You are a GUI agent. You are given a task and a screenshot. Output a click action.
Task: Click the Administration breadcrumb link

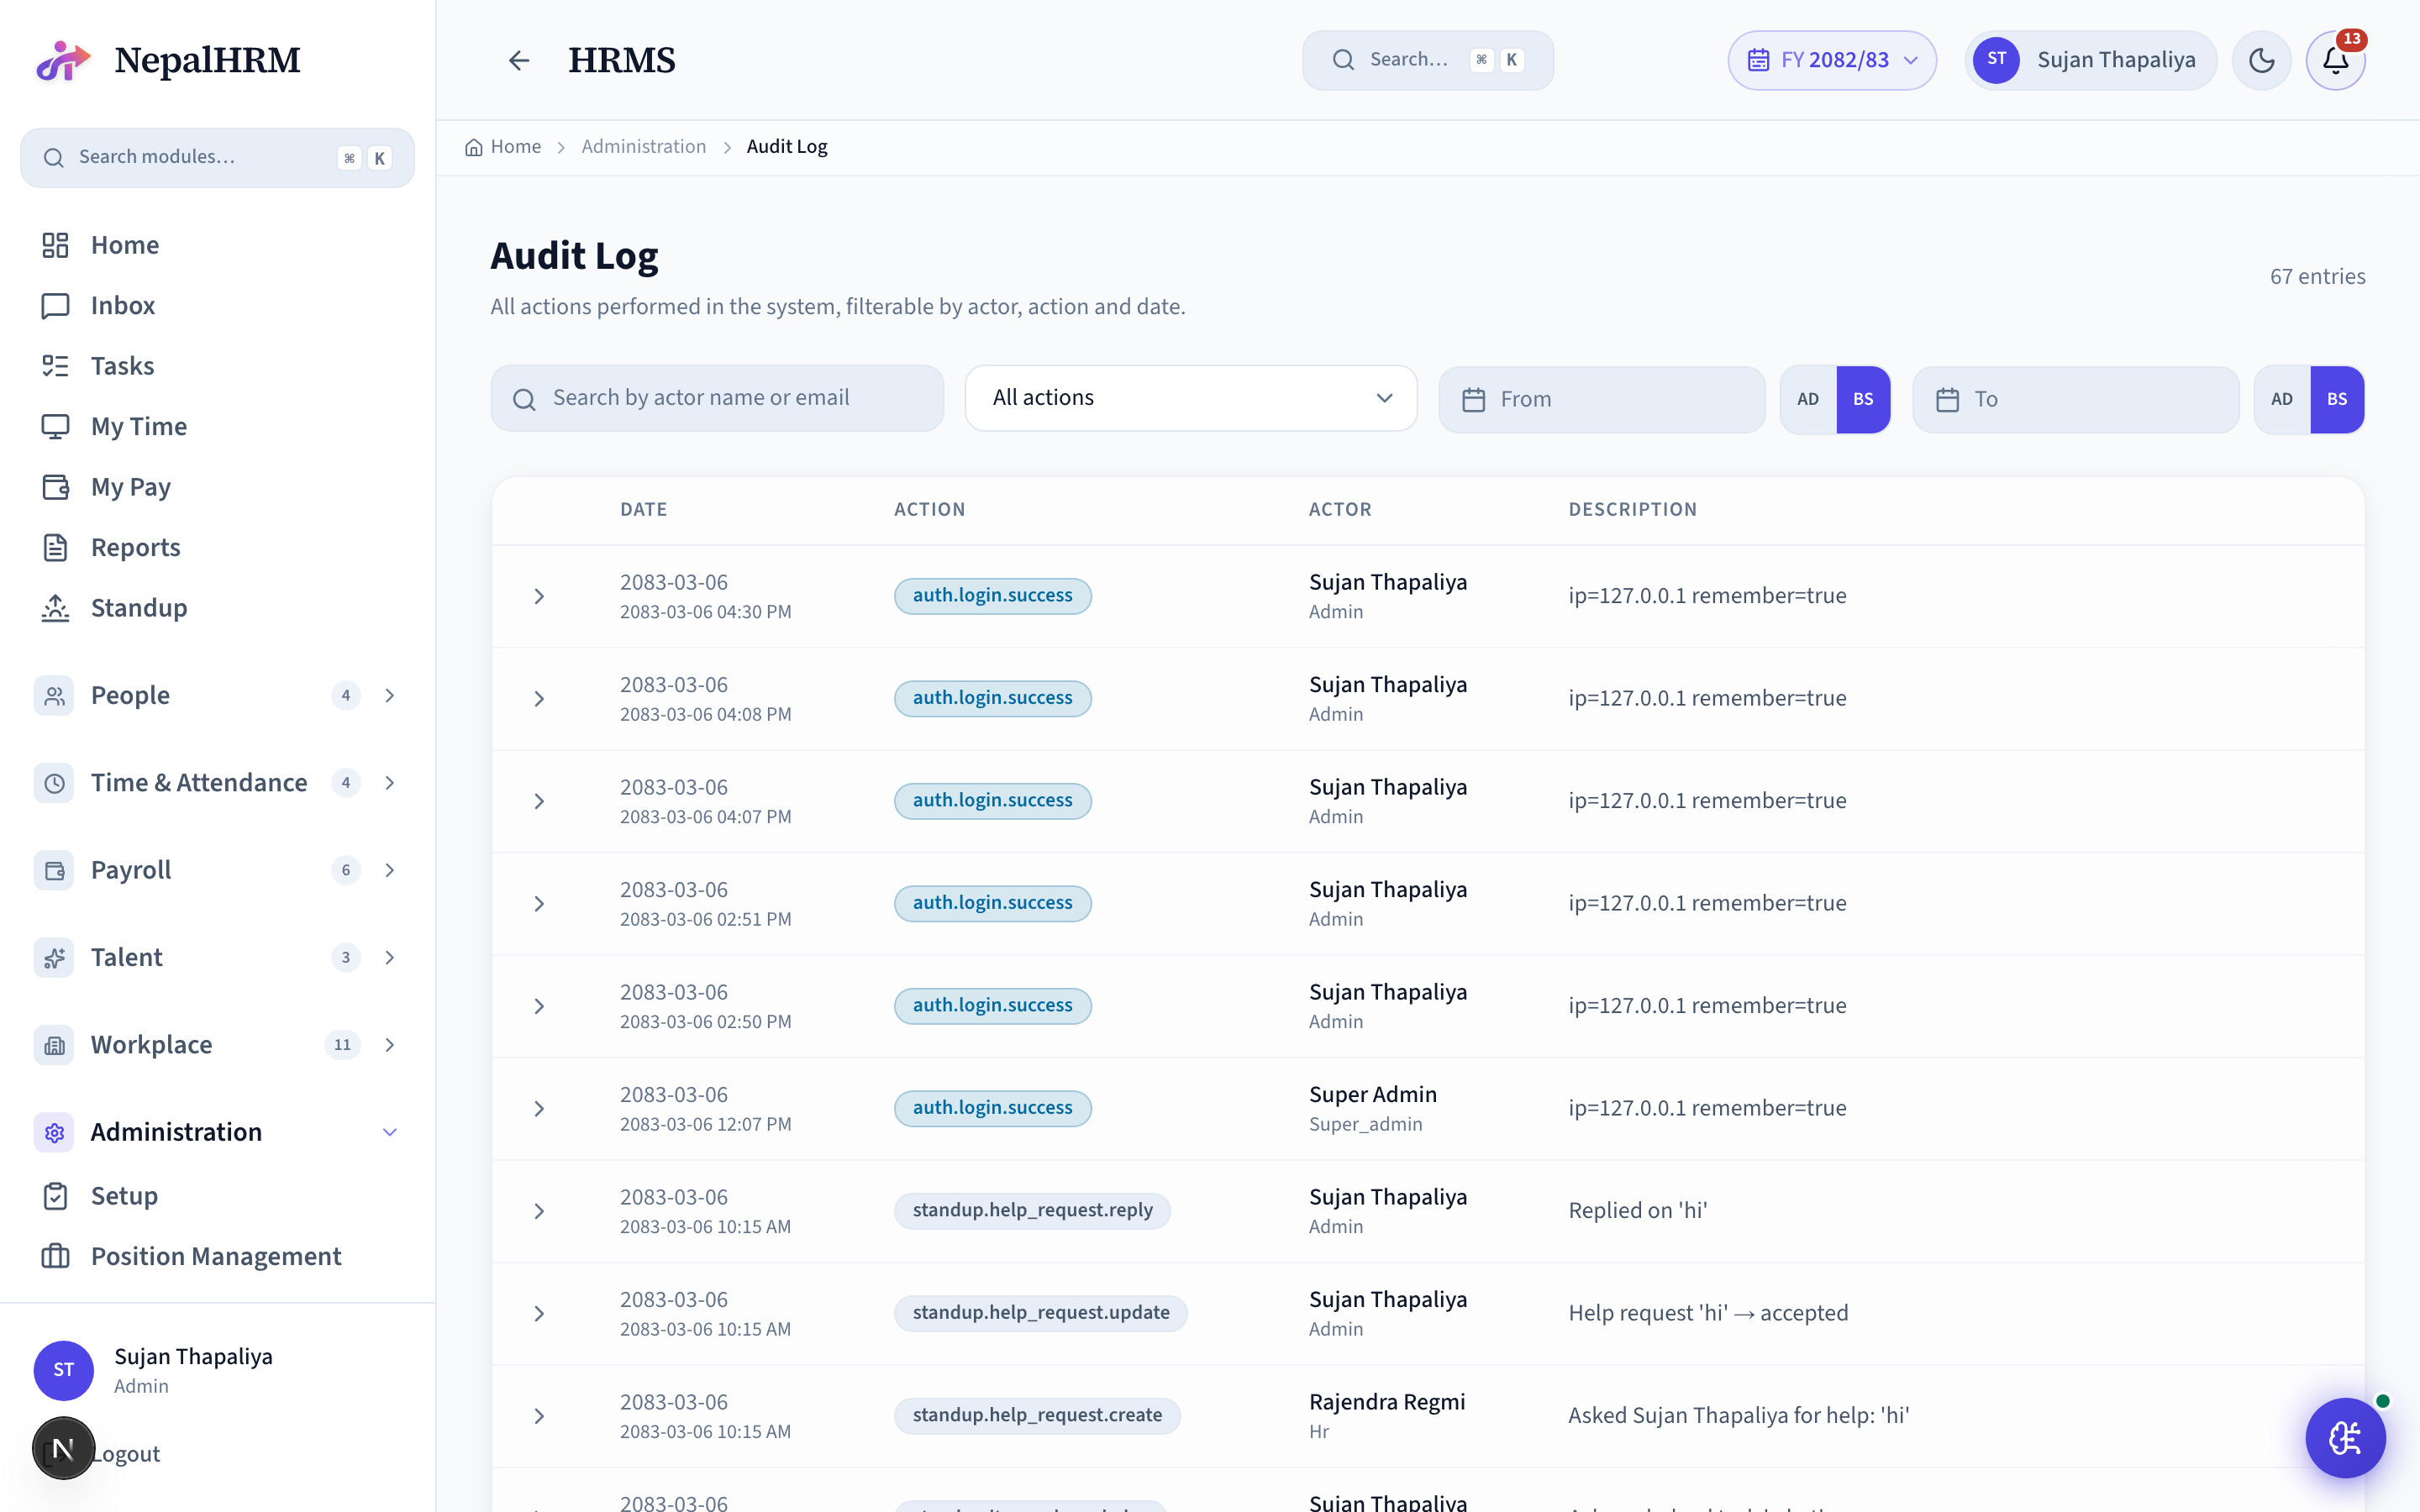tap(644, 147)
